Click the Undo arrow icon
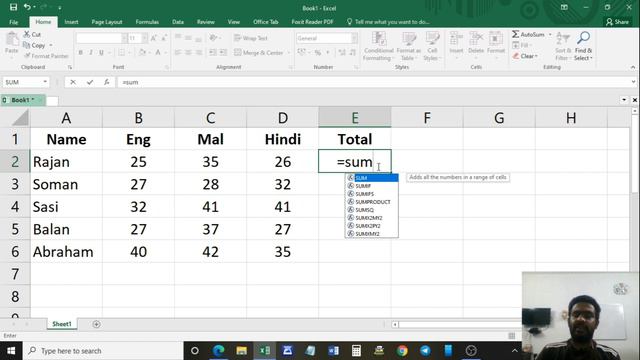Image resolution: width=640 pixels, height=360 pixels. [27, 7]
